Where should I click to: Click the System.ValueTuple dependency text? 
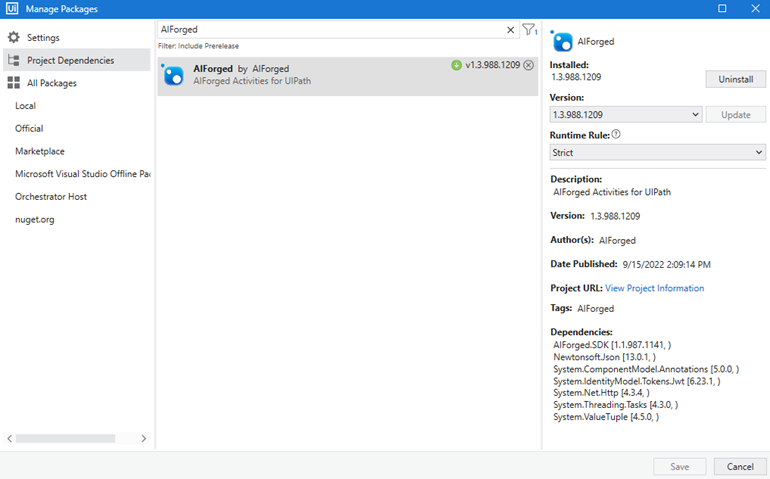[606, 417]
